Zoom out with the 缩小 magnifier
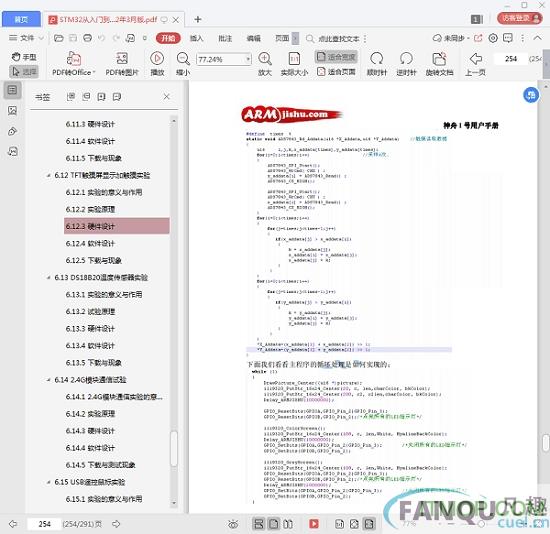 coord(183,64)
